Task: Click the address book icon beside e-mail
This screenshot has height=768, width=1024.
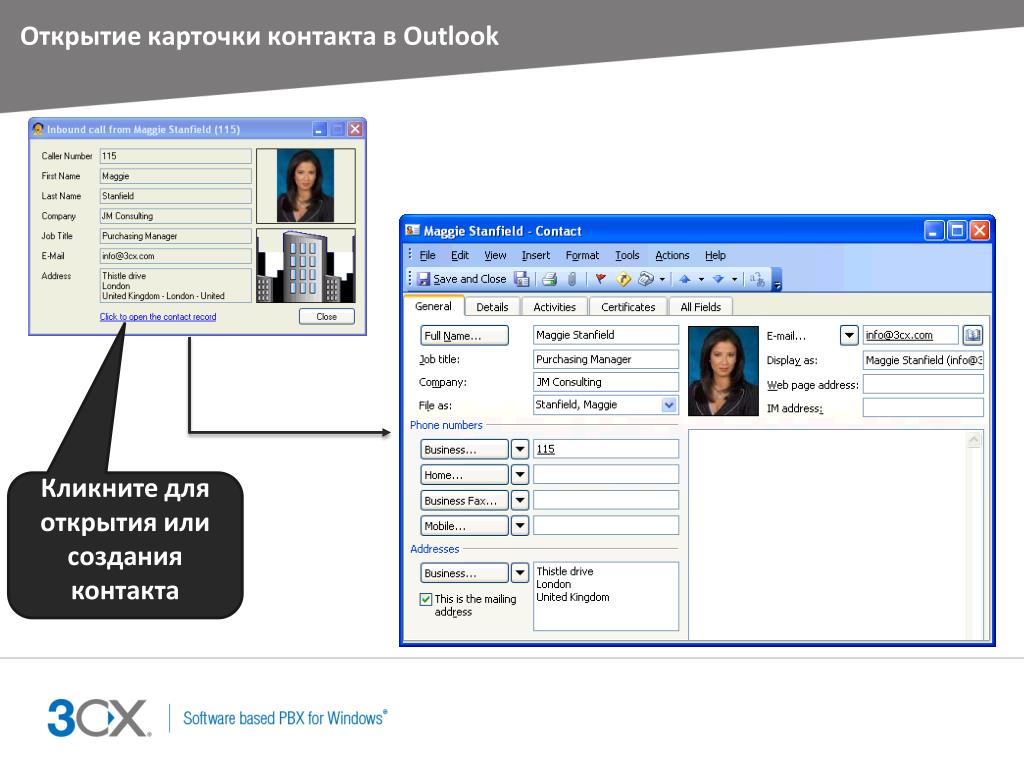Action: point(973,335)
